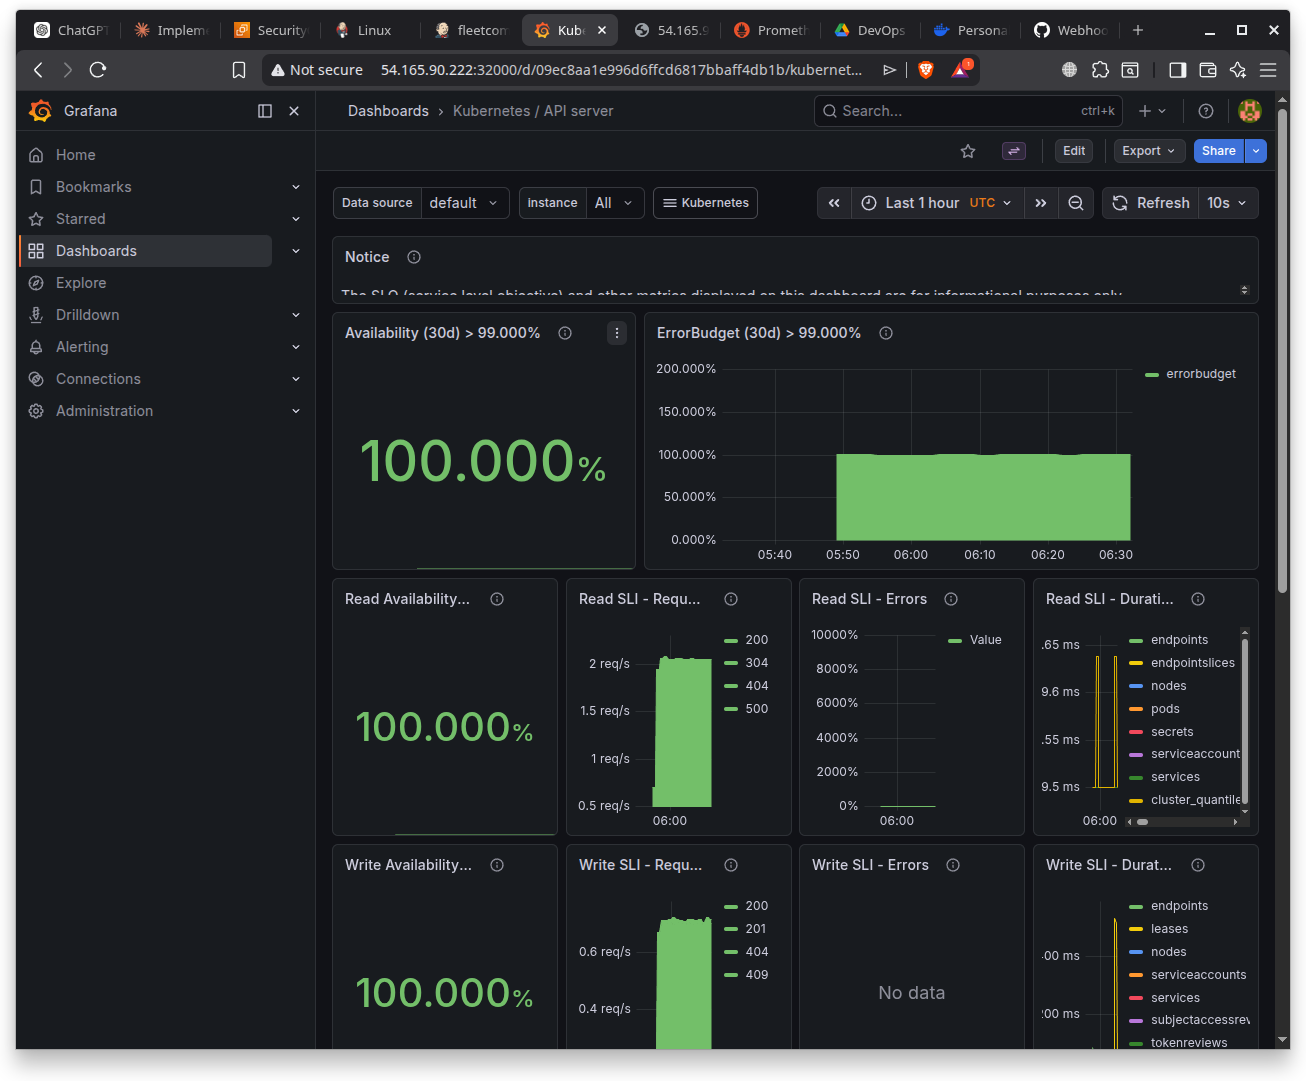The height and width of the screenshot is (1081, 1306).
Task: Click the Share button
Action: tap(1218, 151)
